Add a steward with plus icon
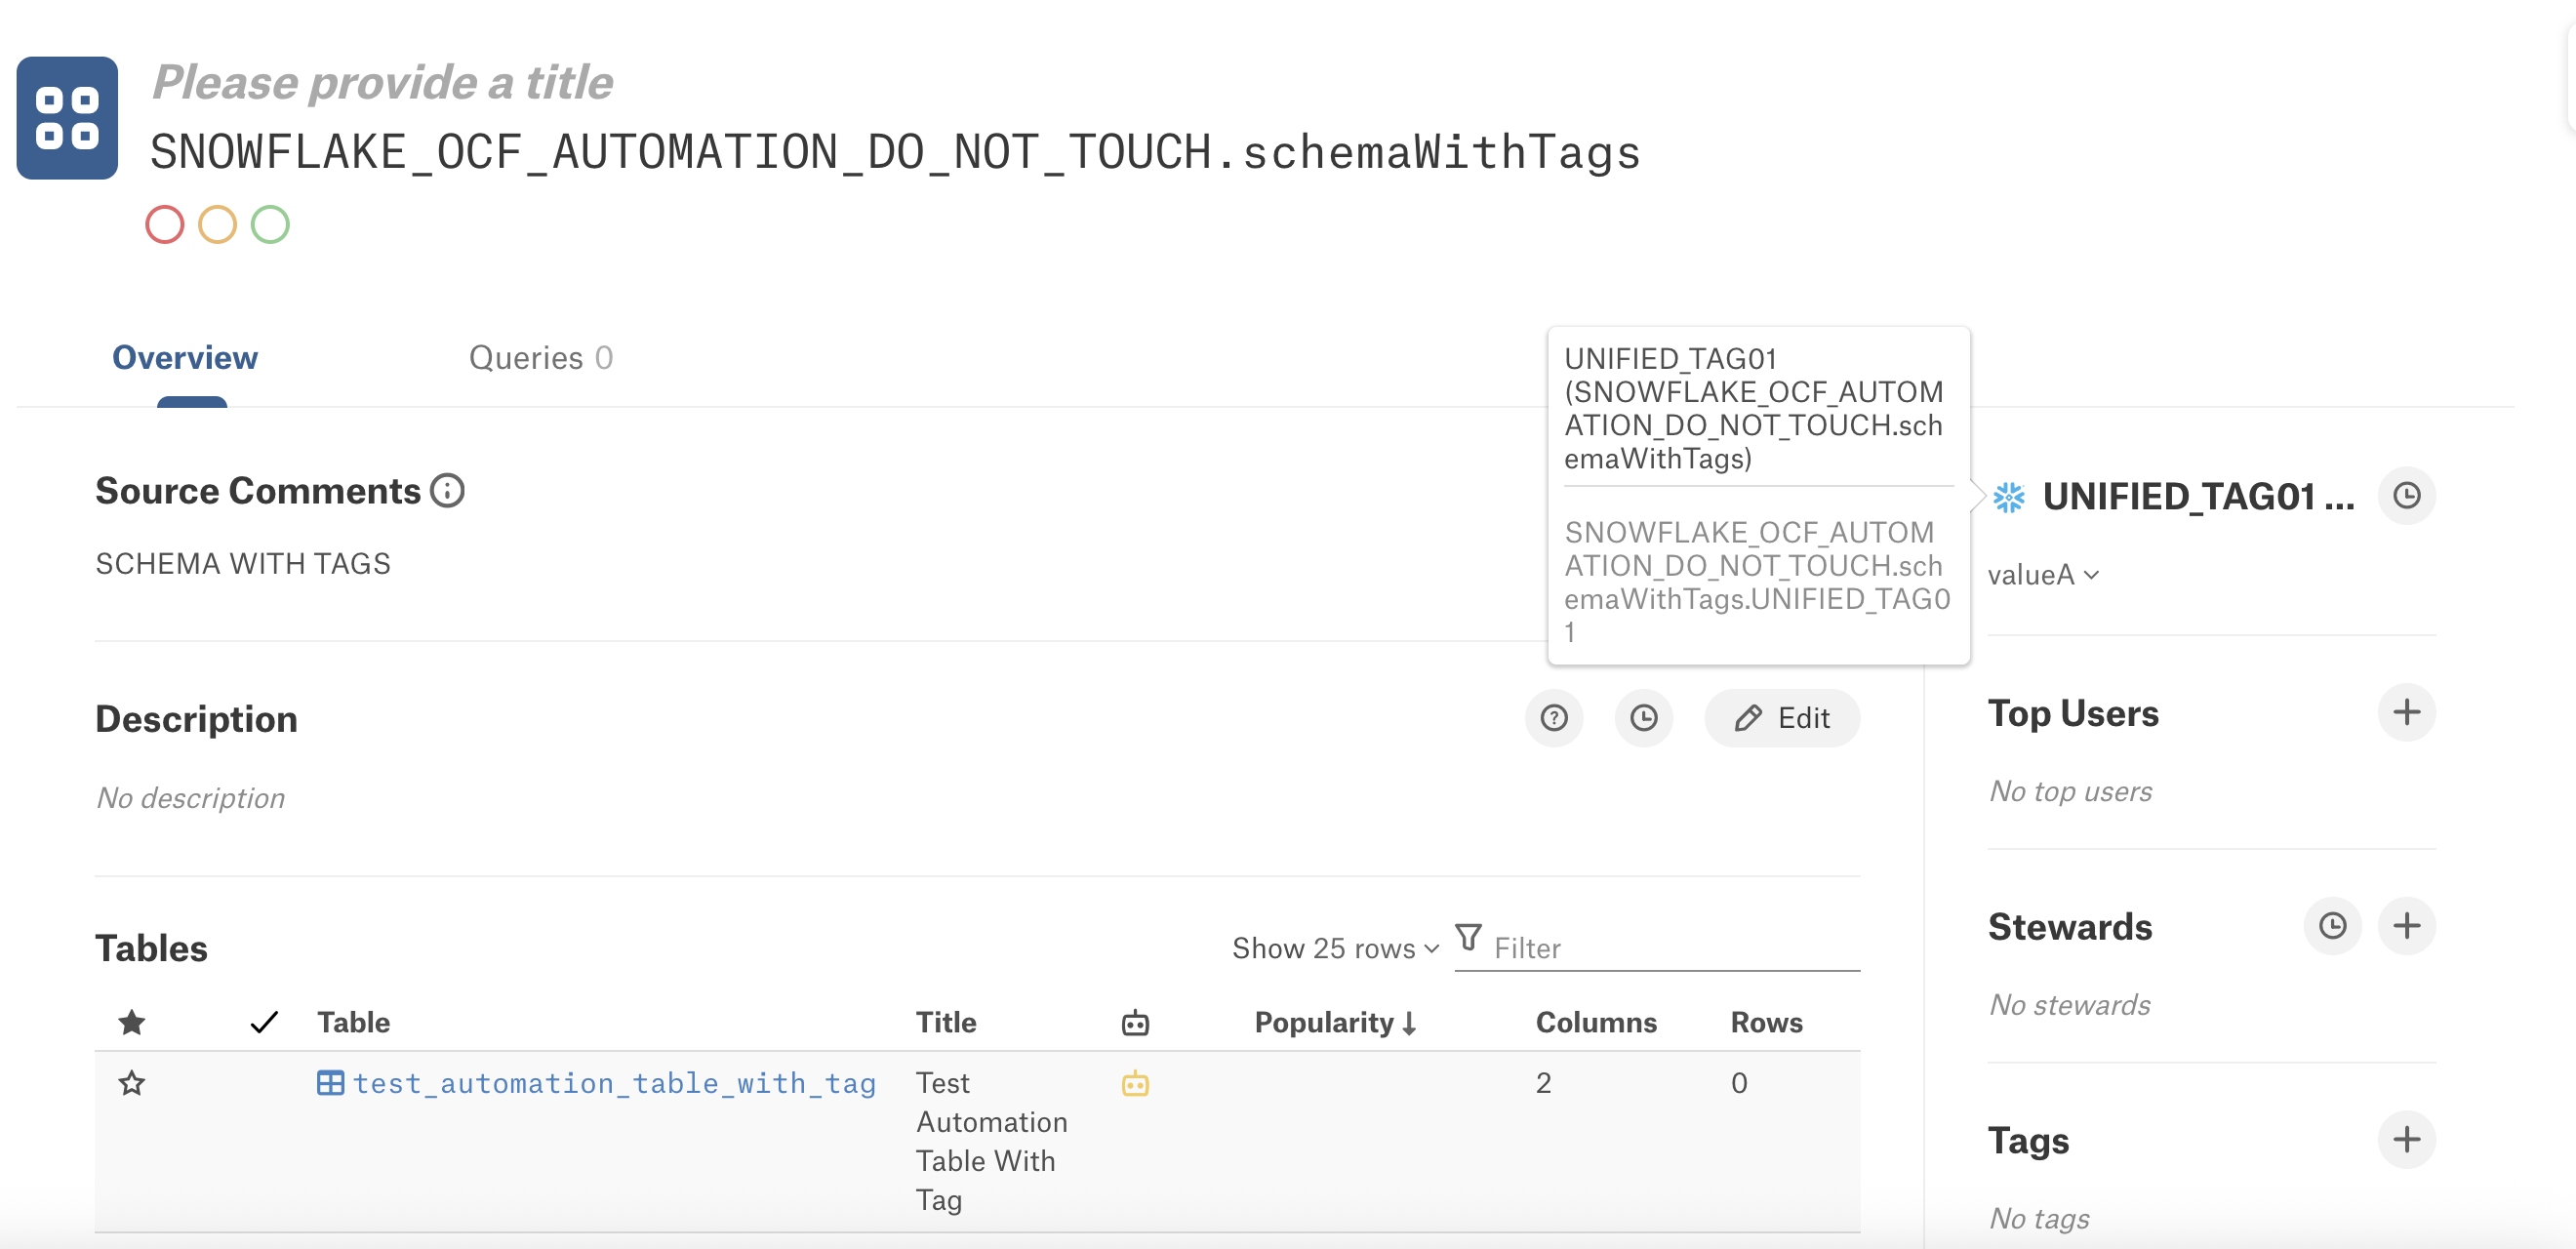 2407,926
